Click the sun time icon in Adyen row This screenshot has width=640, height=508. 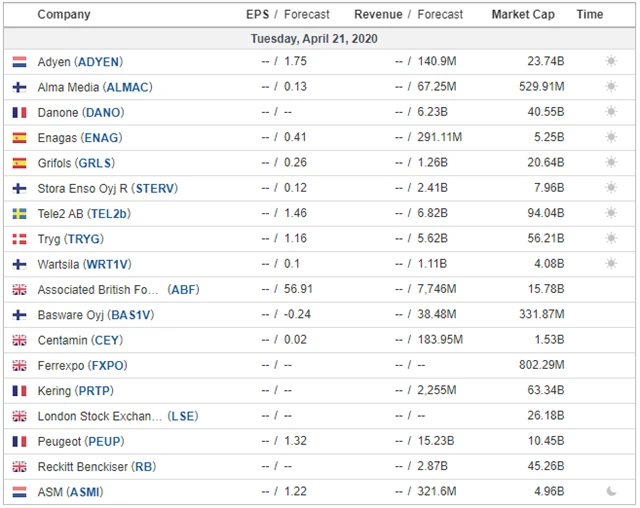pos(611,62)
